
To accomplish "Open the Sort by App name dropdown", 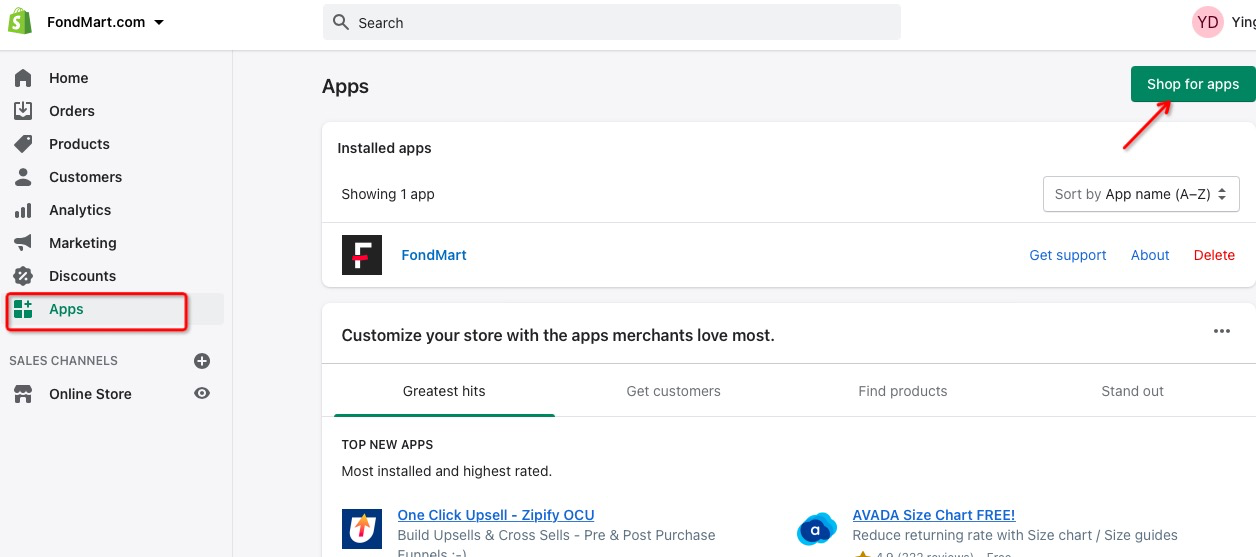I will click(x=1141, y=194).
